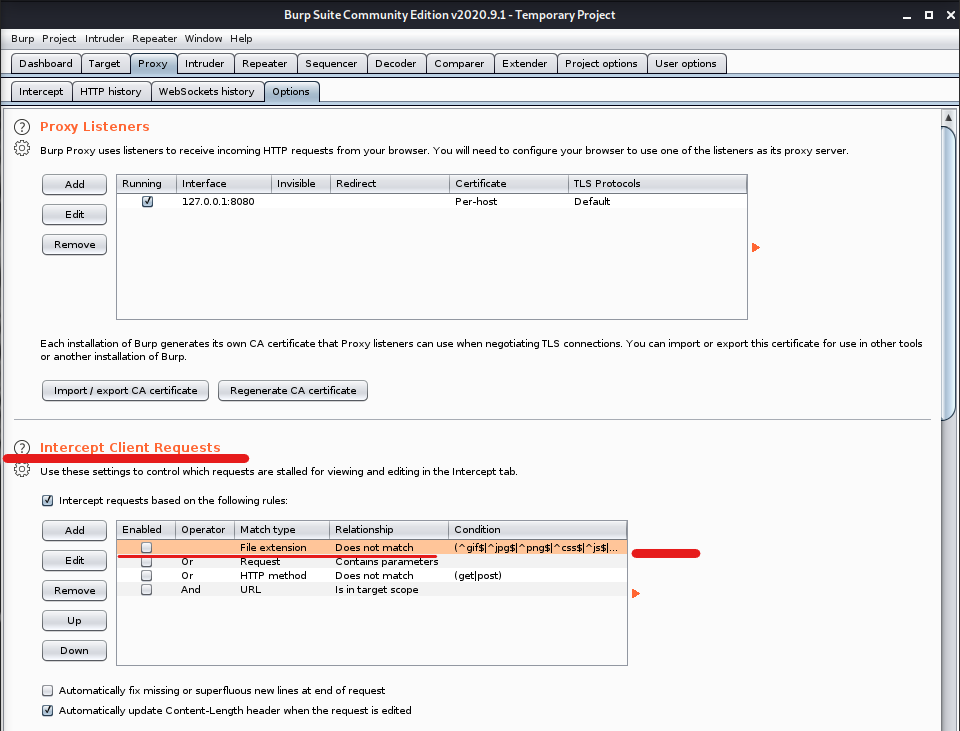Click Running column header in listeners table
The width and height of the screenshot is (960, 731).
coord(147,184)
